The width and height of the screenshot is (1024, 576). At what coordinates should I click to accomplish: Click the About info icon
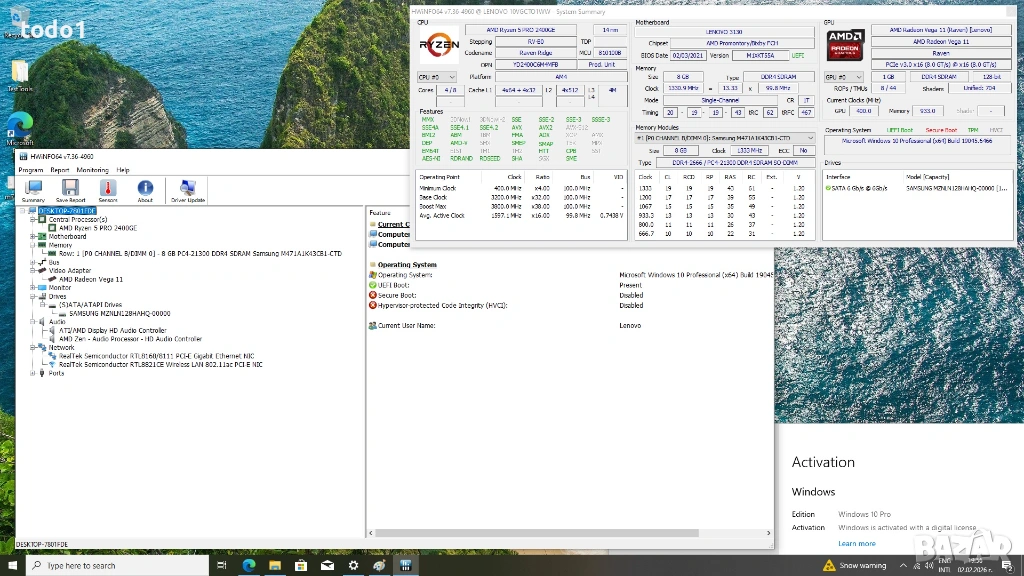tap(145, 190)
